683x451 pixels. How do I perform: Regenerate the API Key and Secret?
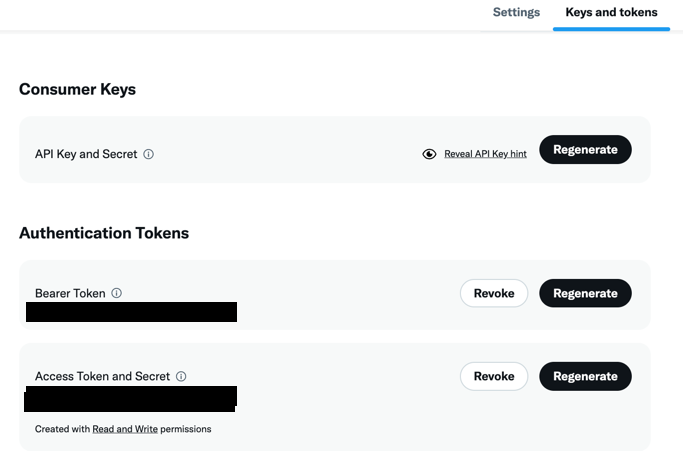point(585,150)
